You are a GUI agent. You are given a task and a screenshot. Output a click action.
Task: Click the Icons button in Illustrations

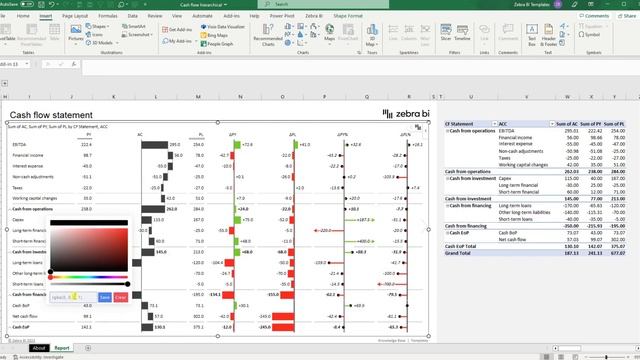click(x=94, y=35)
